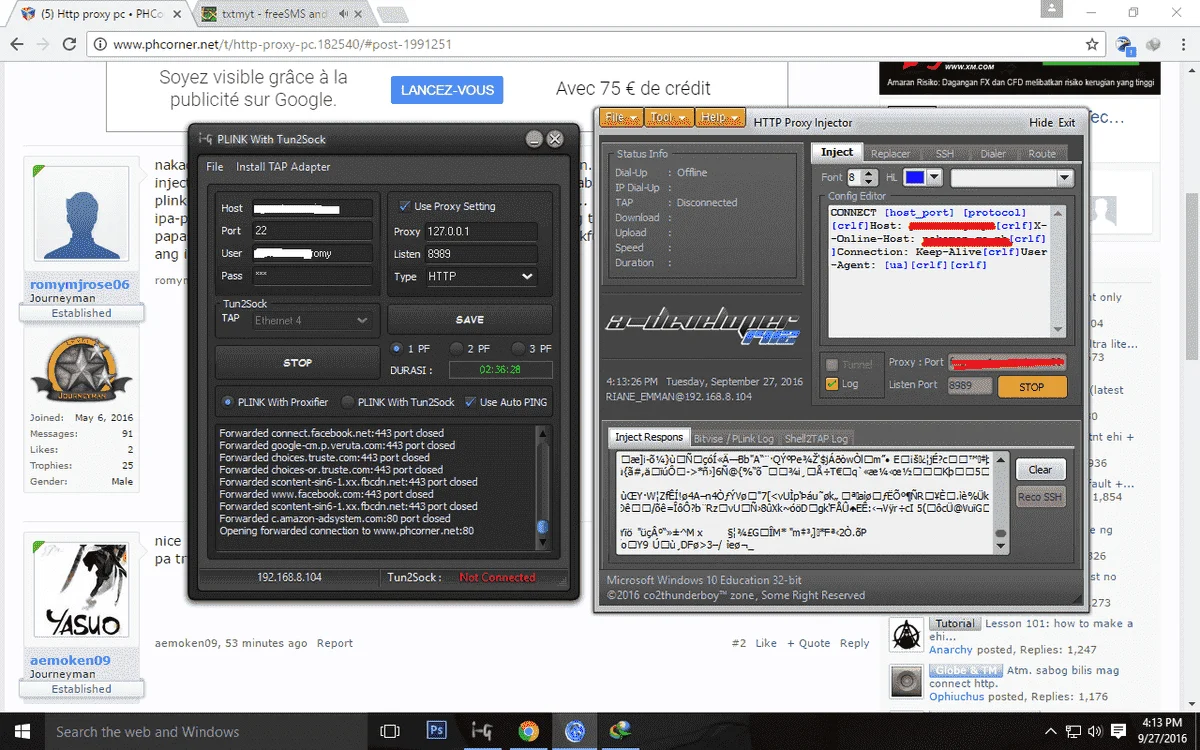The image size is (1200, 750).
Task: Click the PLINK log scrollbar thumb
Action: [542, 527]
